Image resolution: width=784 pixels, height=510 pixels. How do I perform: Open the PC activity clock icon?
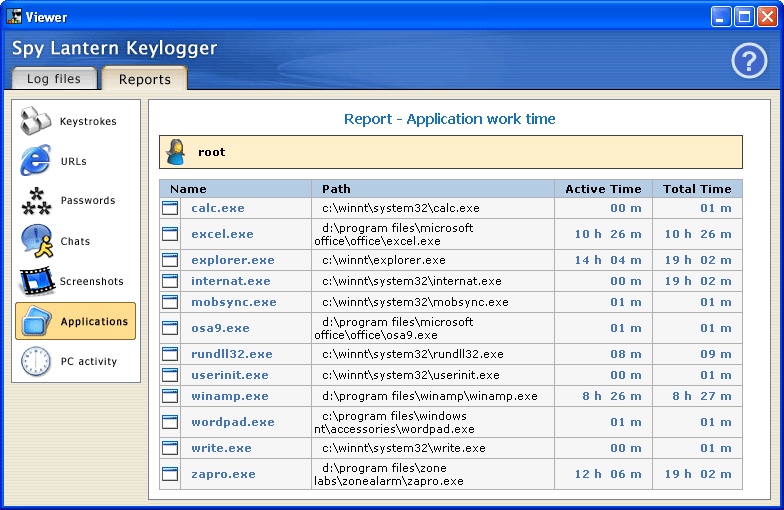[x=36, y=361]
